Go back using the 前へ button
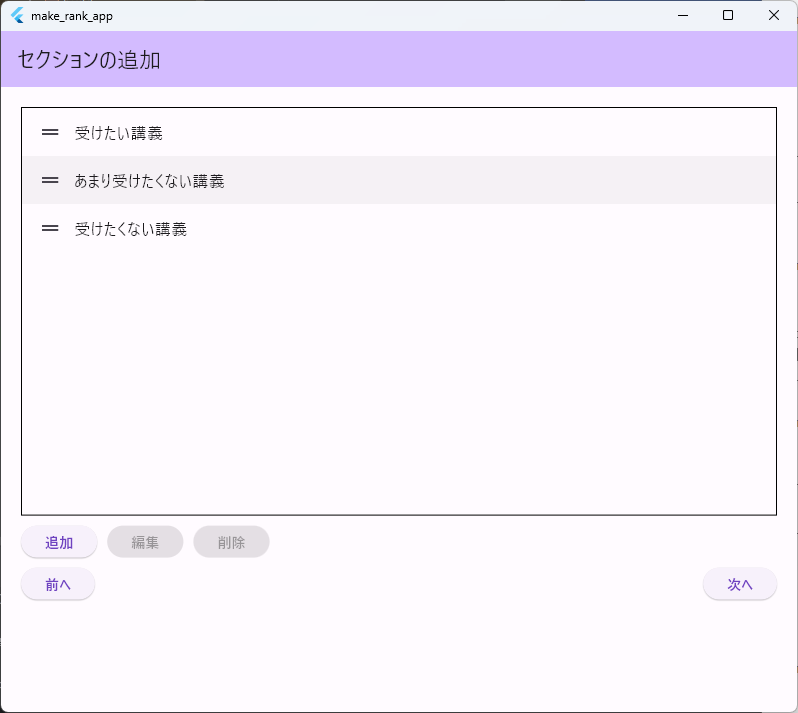798x713 pixels. [x=58, y=584]
